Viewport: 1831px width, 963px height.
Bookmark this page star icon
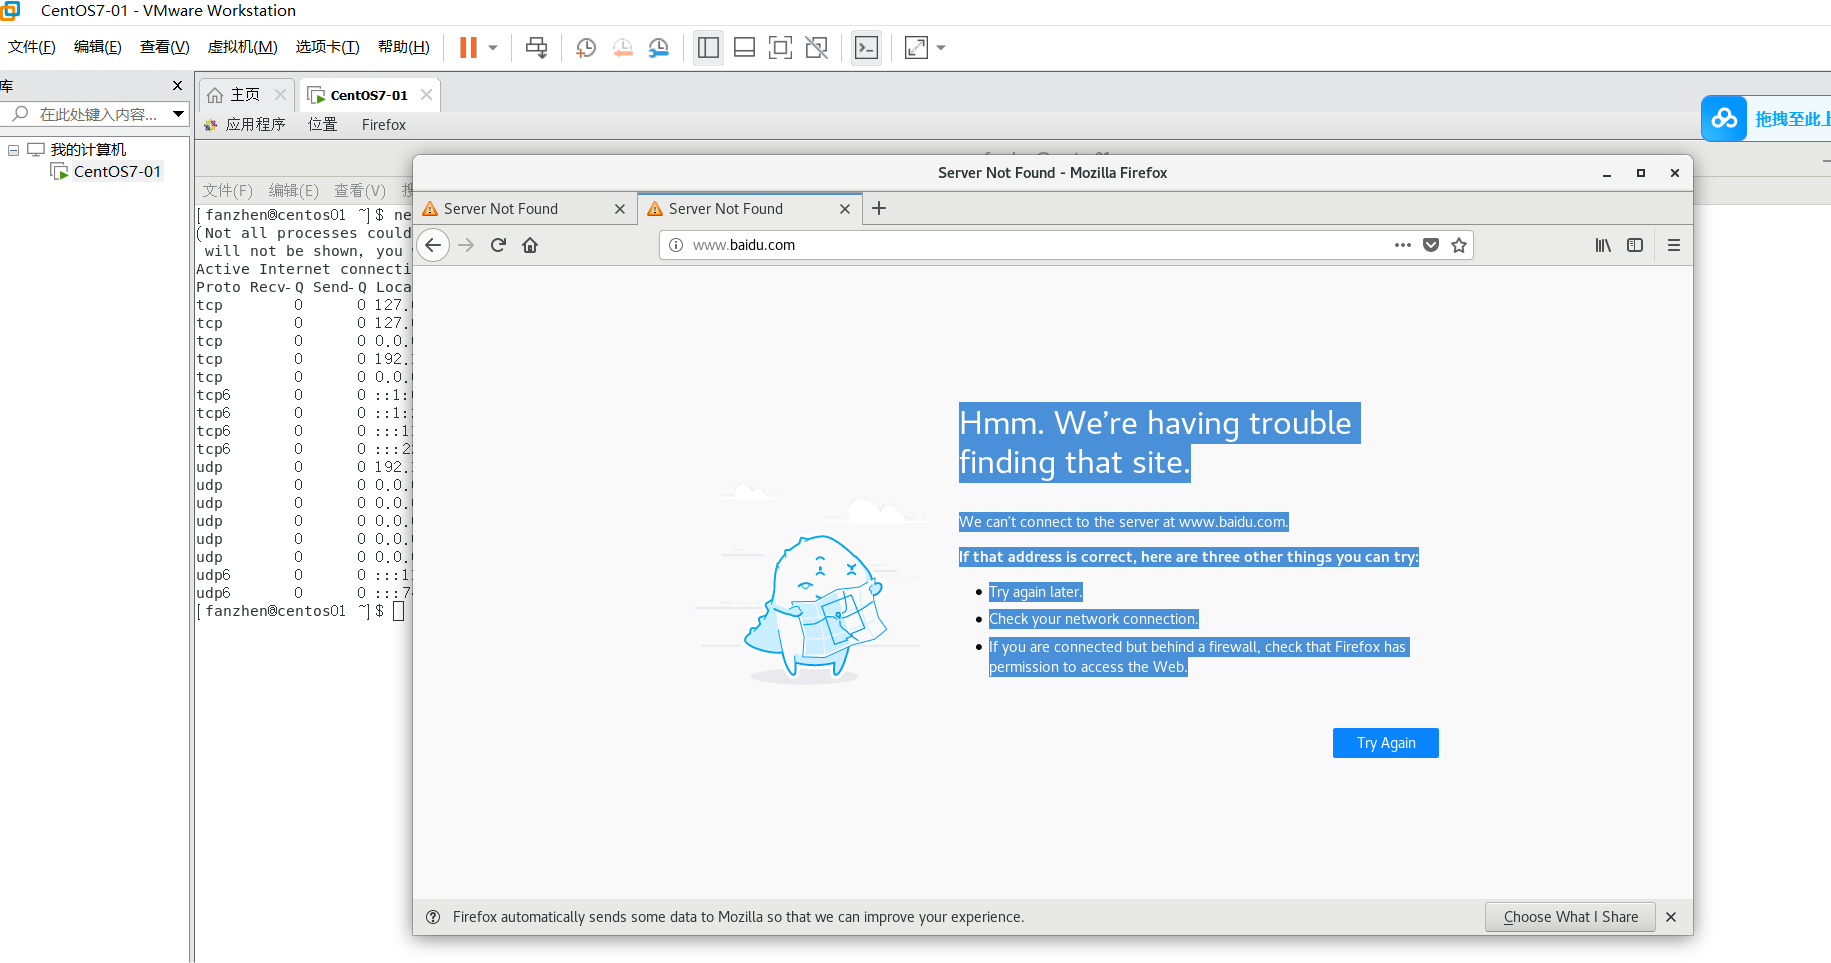(1459, 245)
